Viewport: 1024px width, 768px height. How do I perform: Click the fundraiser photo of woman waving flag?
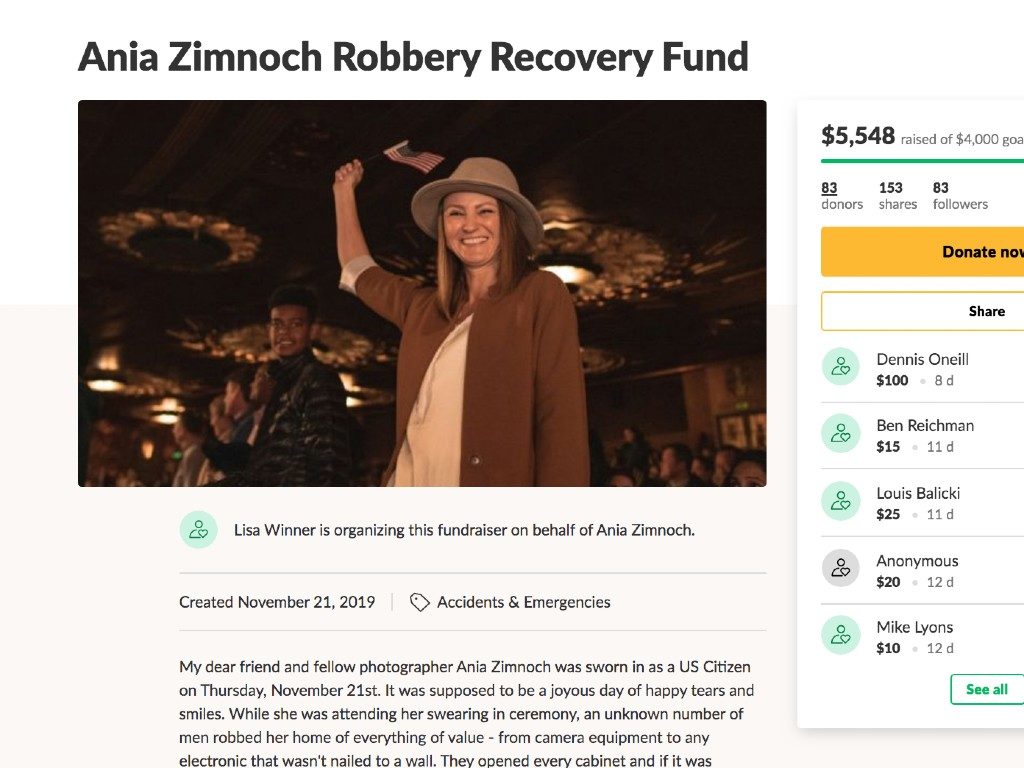click(x=422, y=293)
